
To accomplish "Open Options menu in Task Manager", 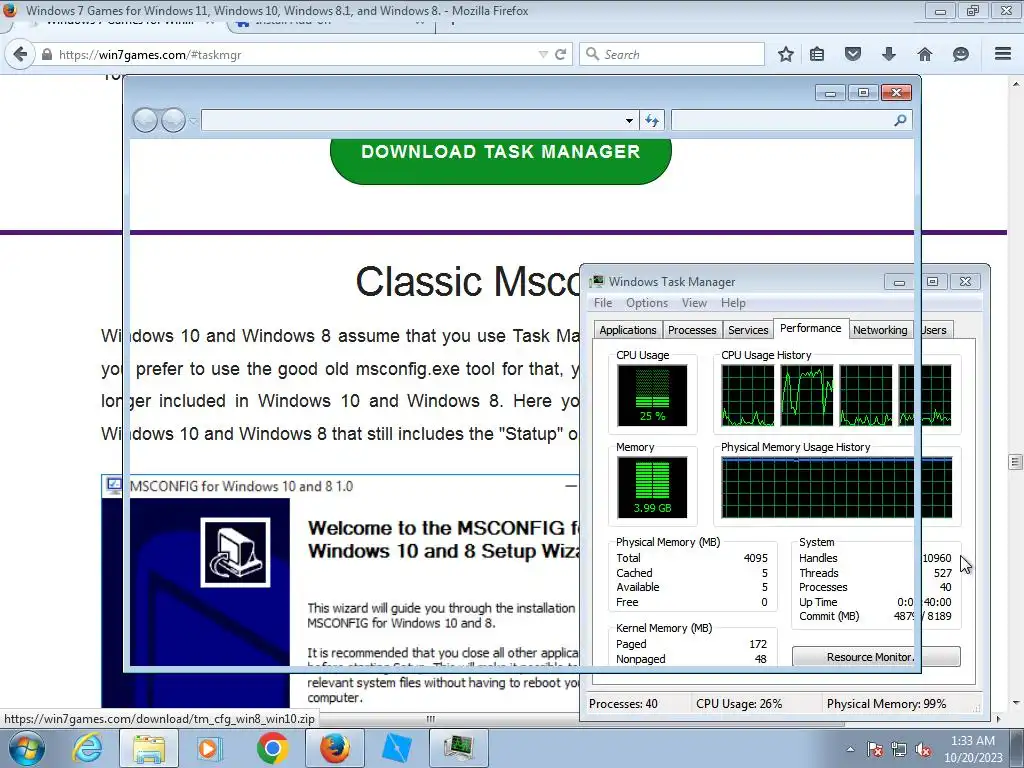I will 647,303.
